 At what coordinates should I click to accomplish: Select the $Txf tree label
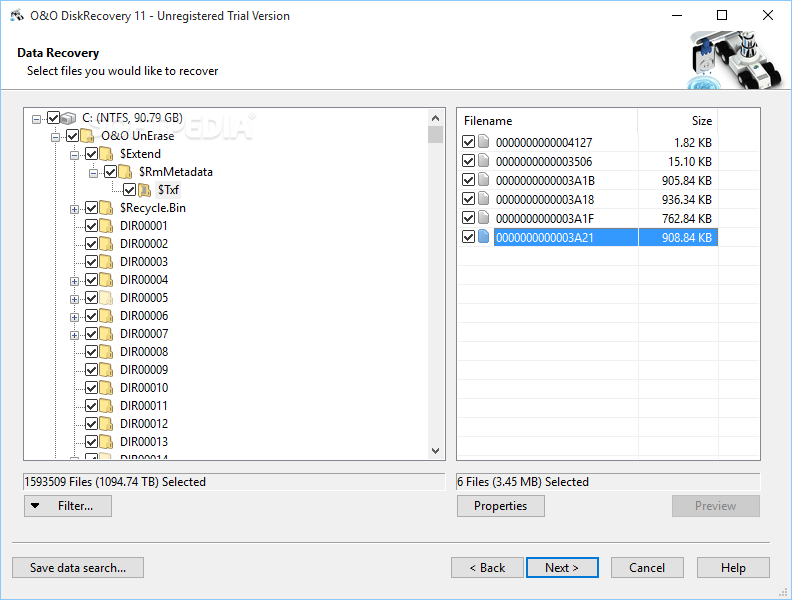tap(168, 190)
